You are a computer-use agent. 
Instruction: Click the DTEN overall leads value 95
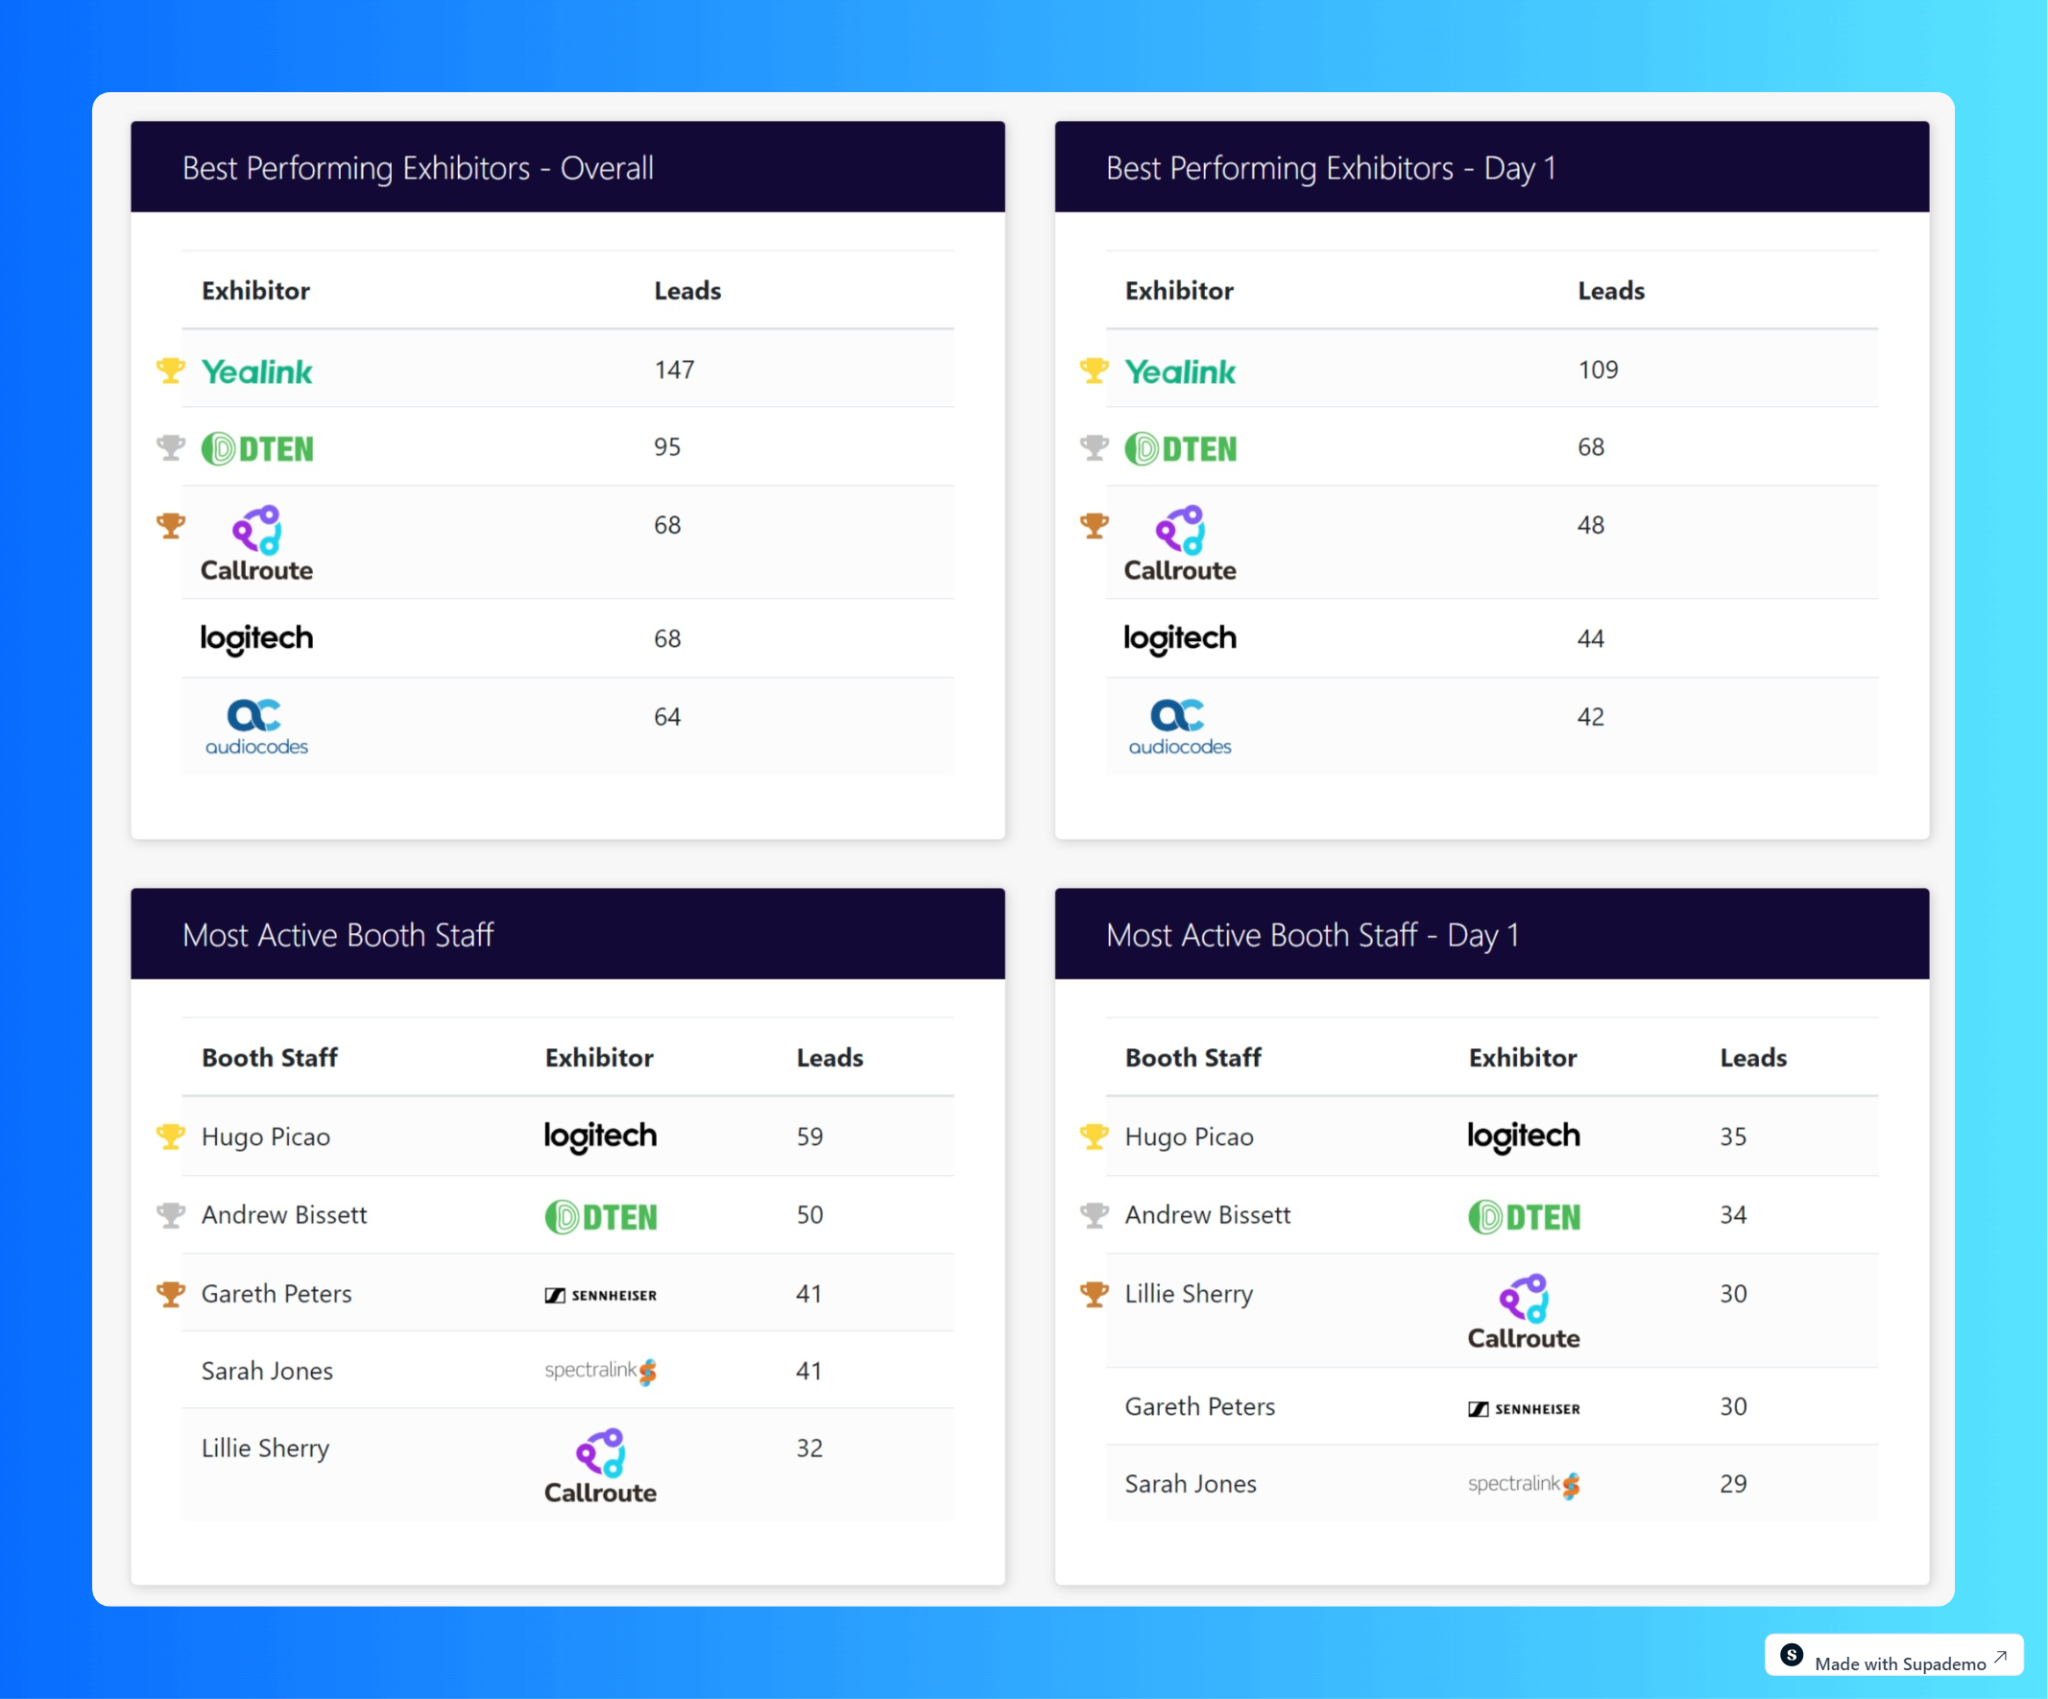click(667, 447)
